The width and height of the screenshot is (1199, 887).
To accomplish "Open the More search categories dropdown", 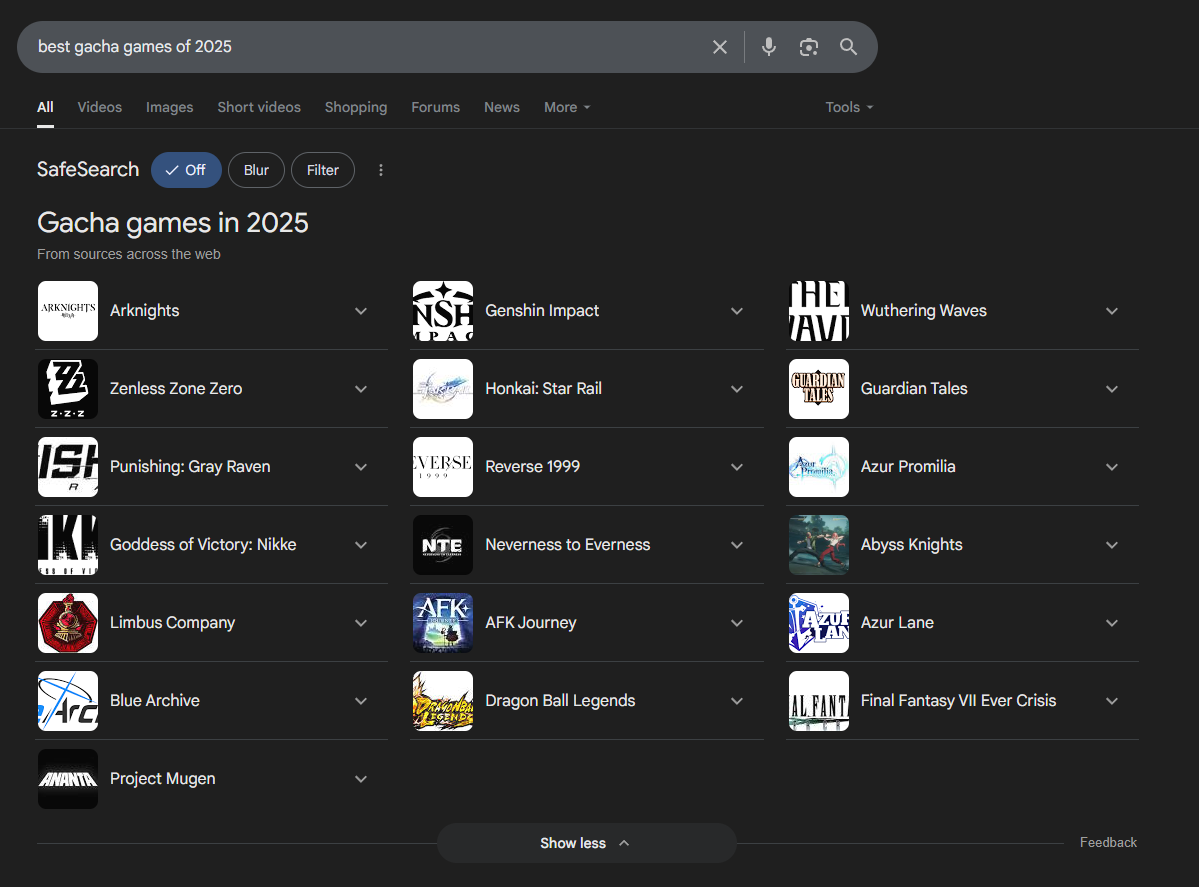I will (x=567, y=107).
